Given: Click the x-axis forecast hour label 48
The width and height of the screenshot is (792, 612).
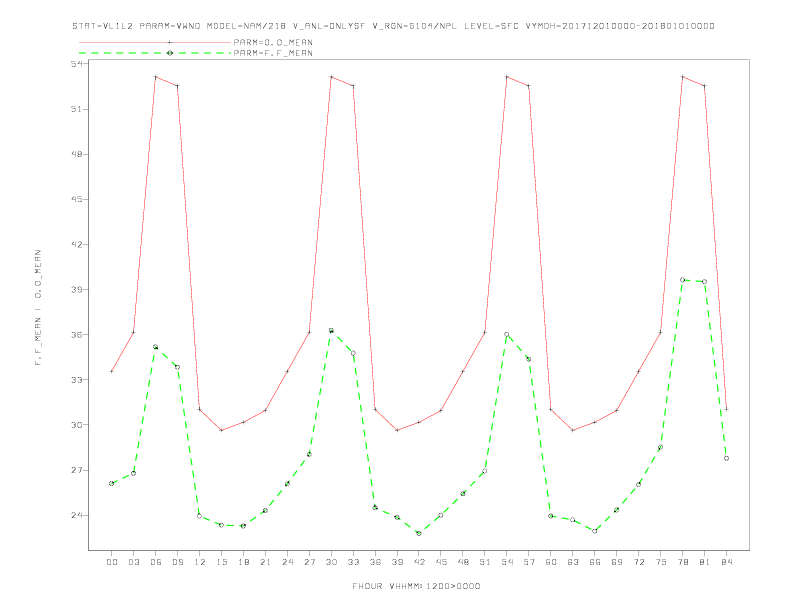Looking at the screenshot, I should click(x=463, y=562).
